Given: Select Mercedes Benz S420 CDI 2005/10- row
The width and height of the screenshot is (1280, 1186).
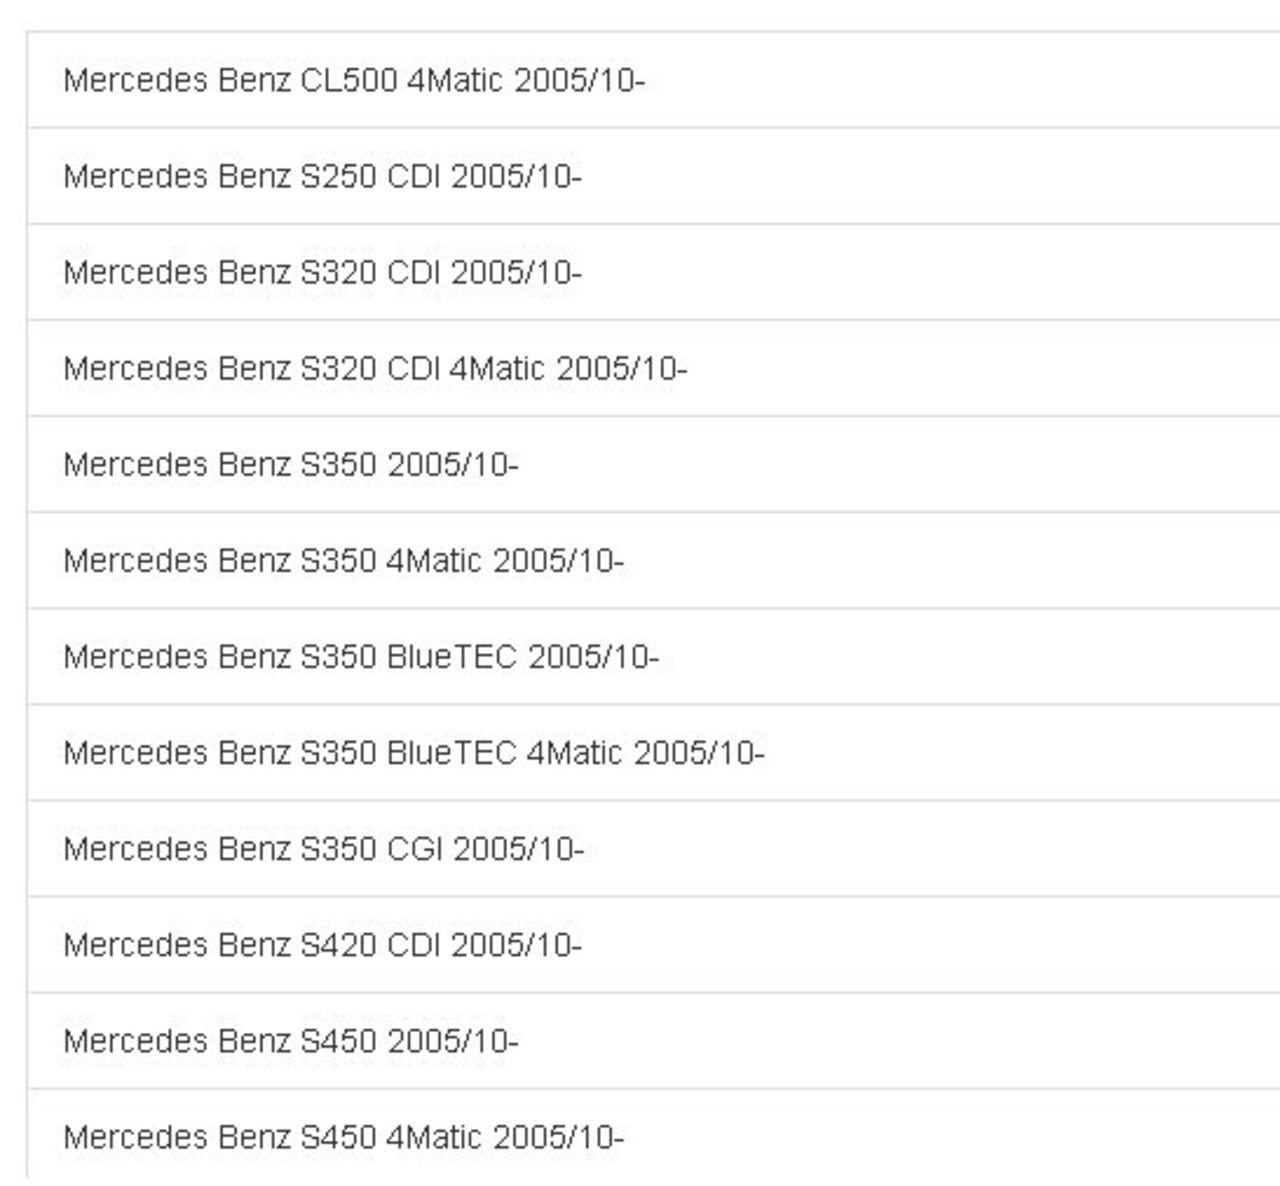Looking at the screenshot, I should coord(654,944).
